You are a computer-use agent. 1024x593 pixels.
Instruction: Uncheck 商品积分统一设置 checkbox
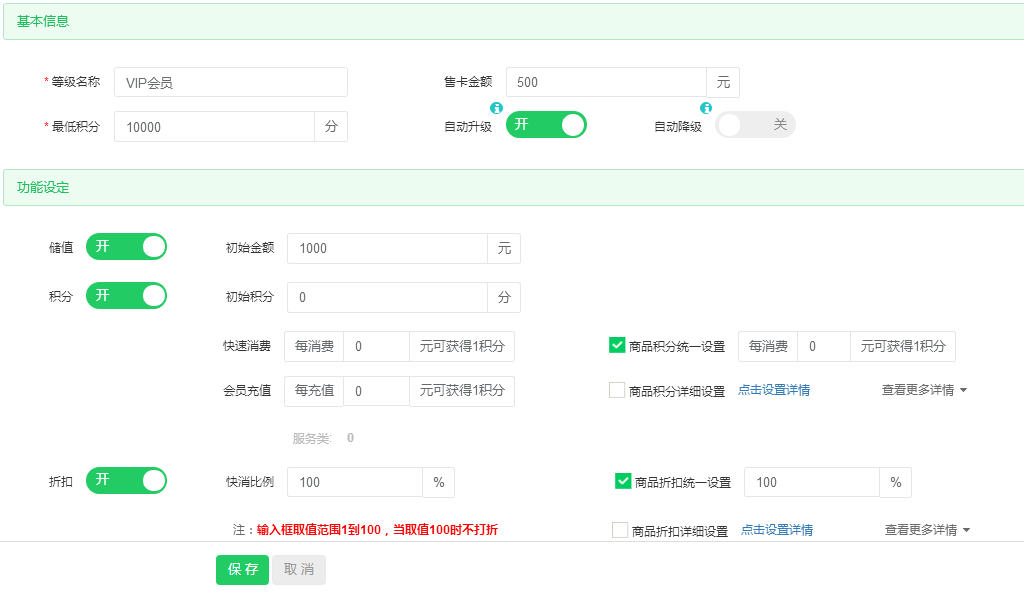pyautogui.click(x=617, y=345)
